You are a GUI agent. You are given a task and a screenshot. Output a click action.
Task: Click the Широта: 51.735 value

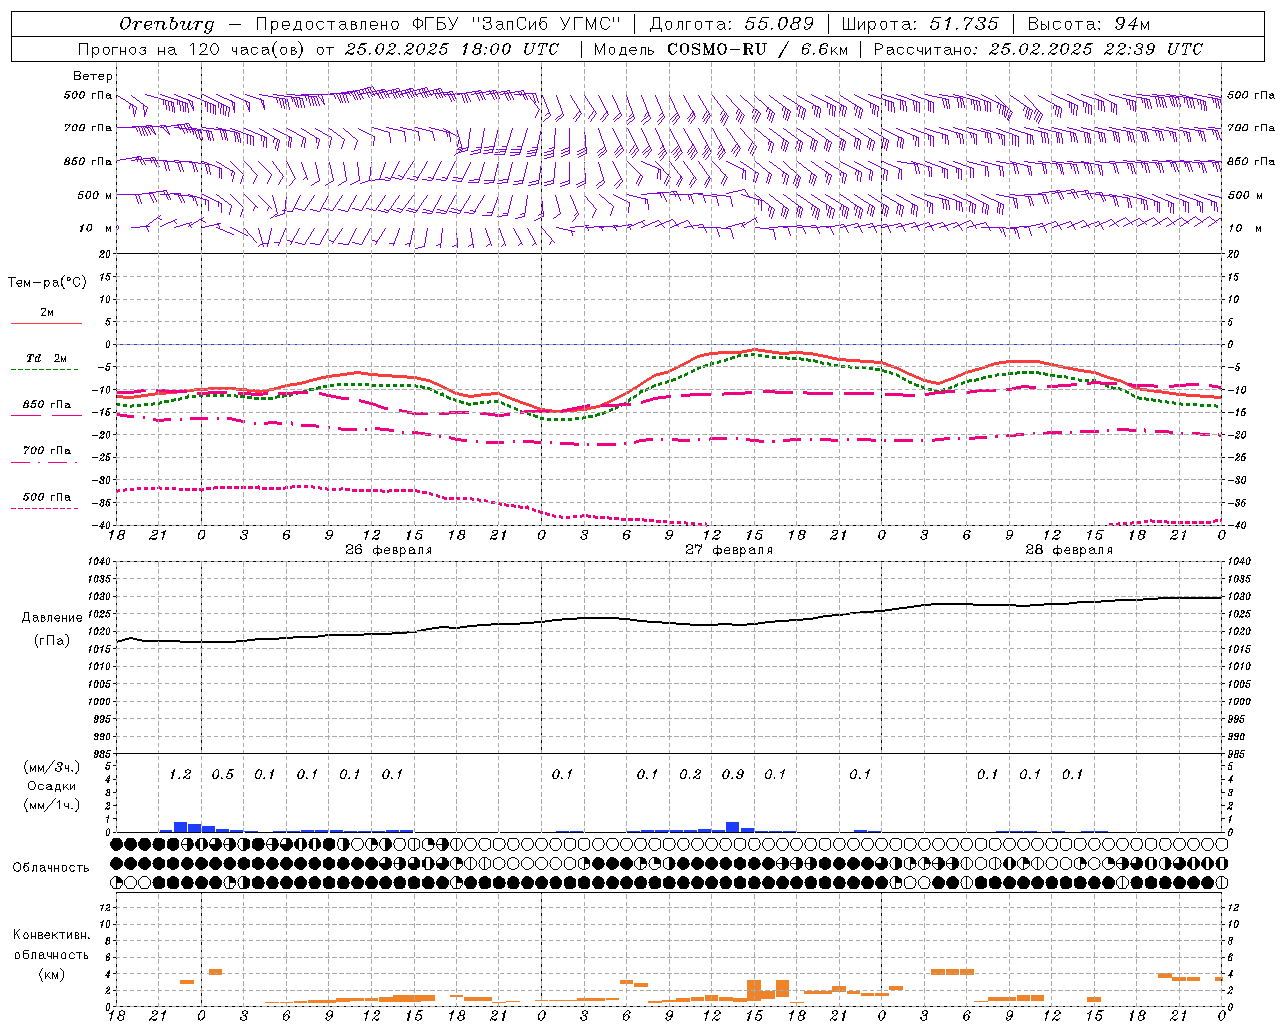pos(920,24)
